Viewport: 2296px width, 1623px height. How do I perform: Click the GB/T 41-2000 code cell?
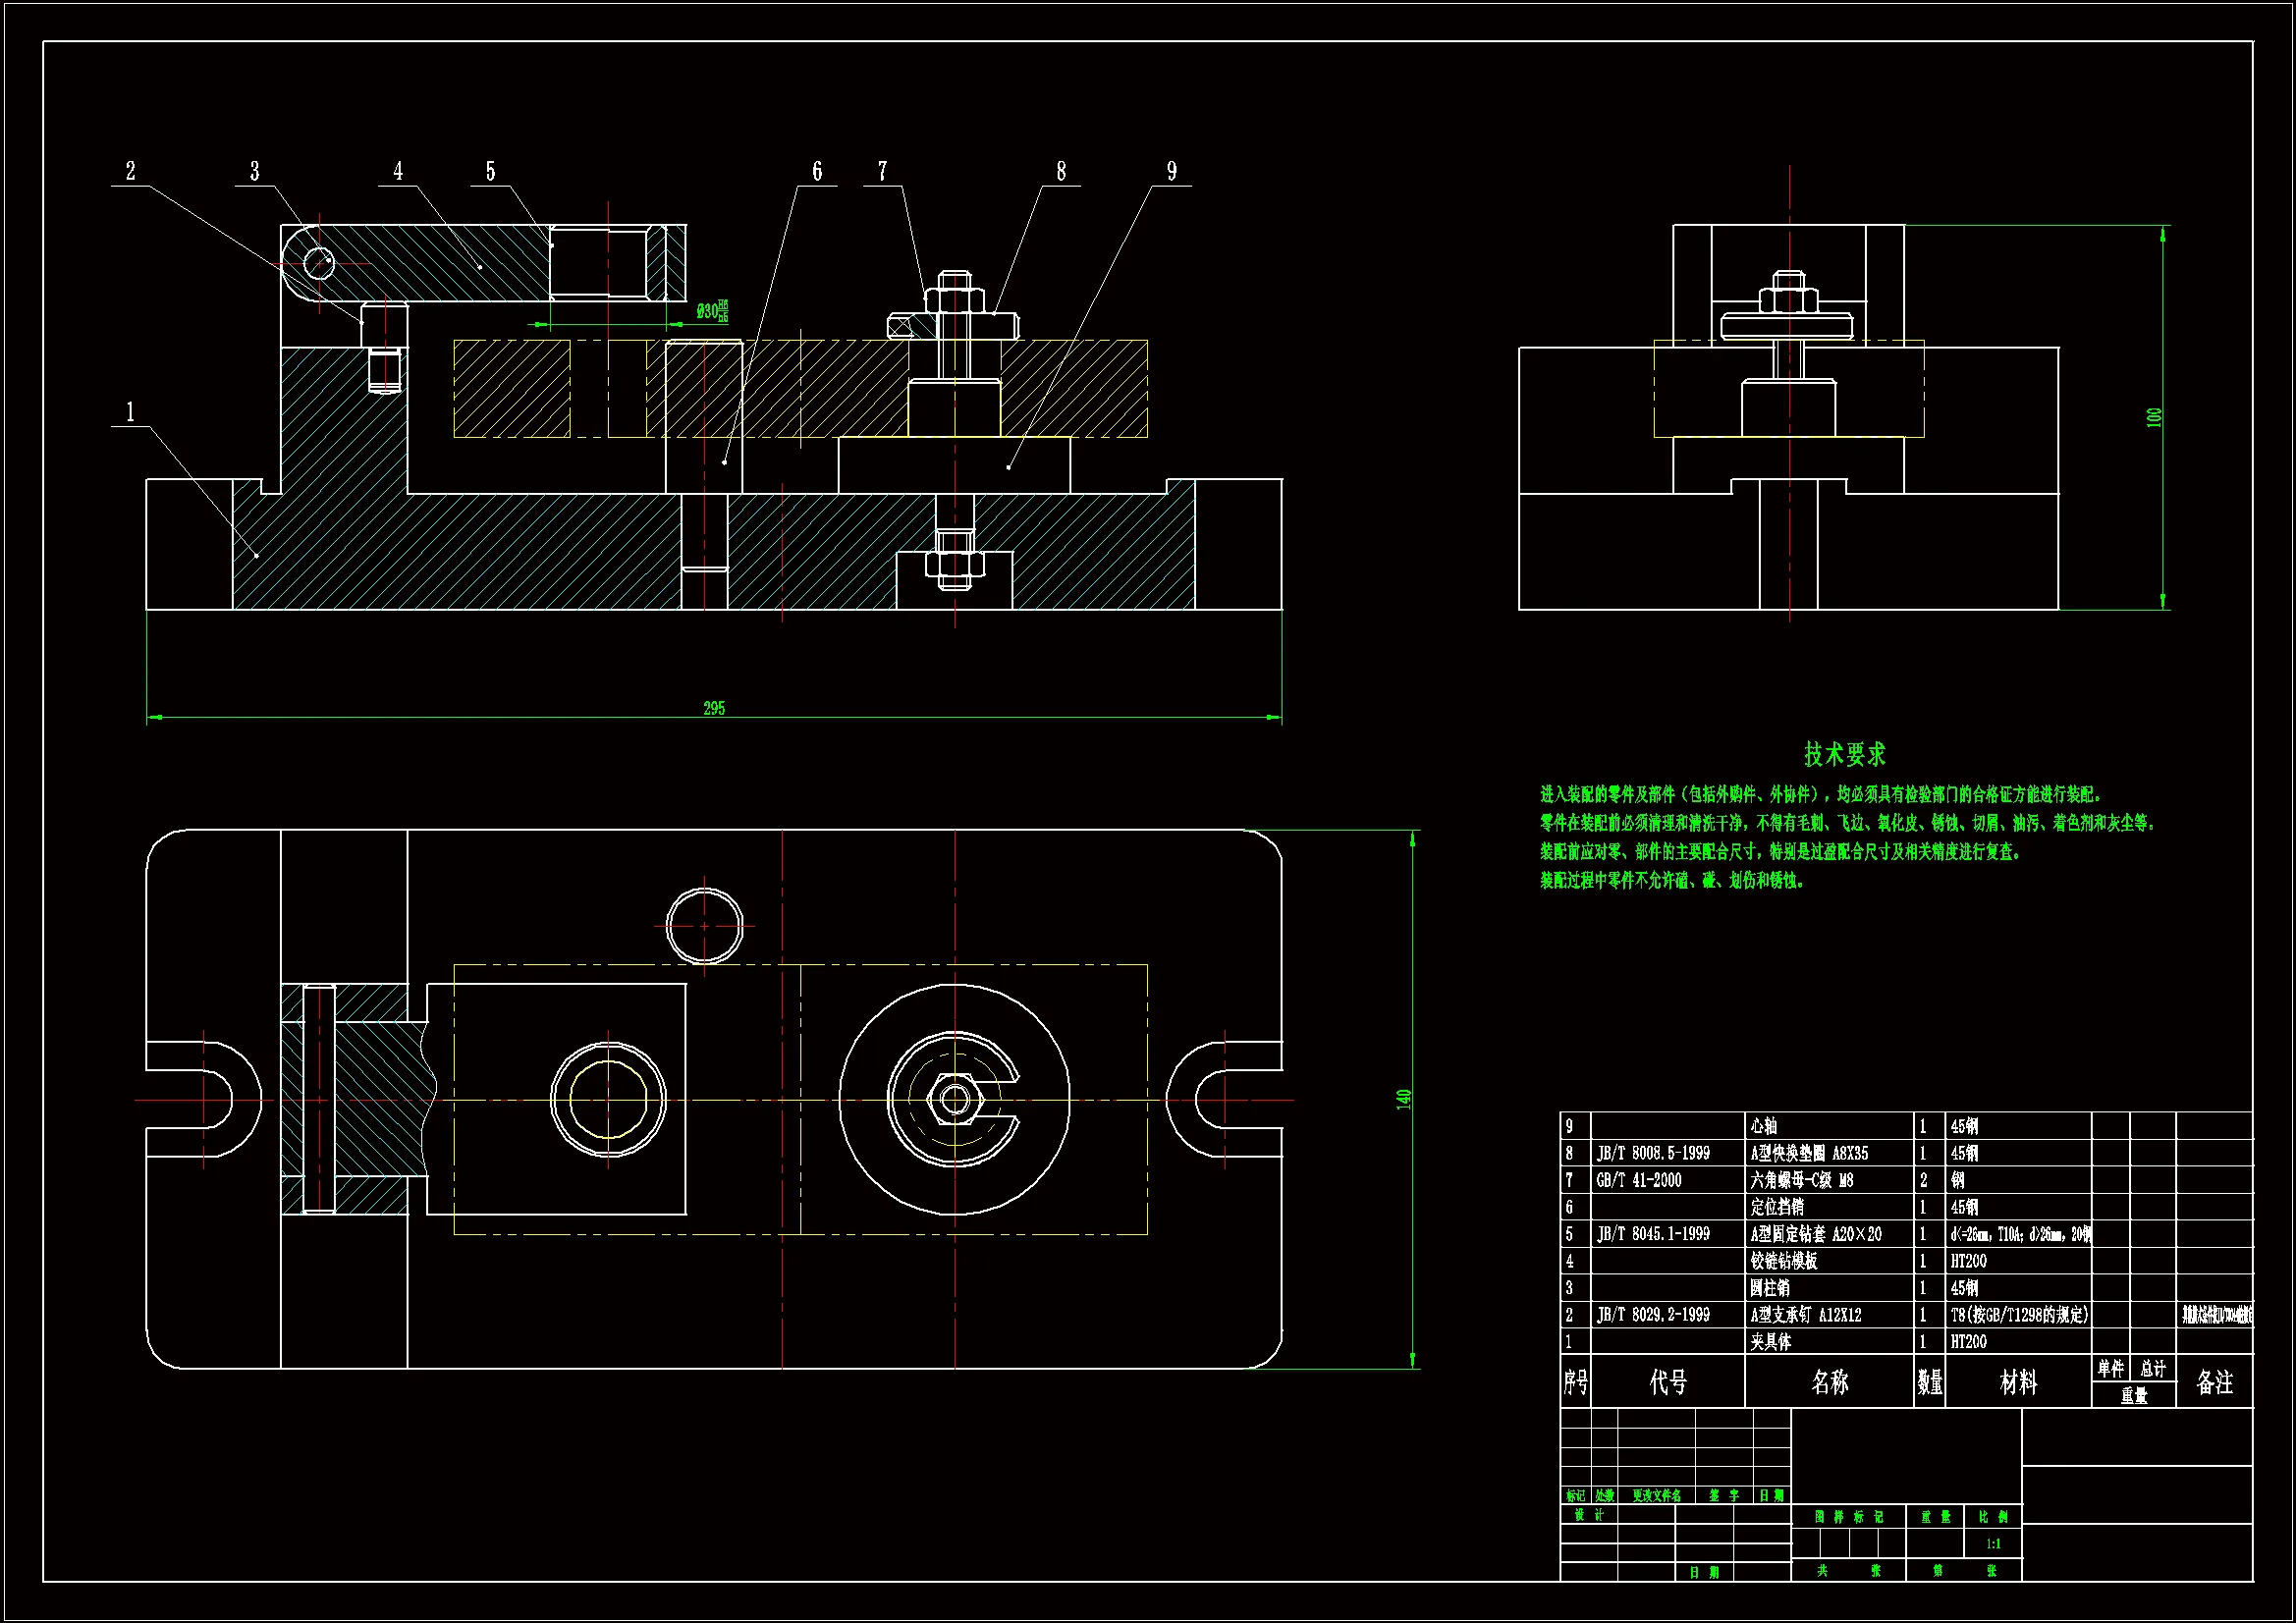click(x=1639, y=1180)
